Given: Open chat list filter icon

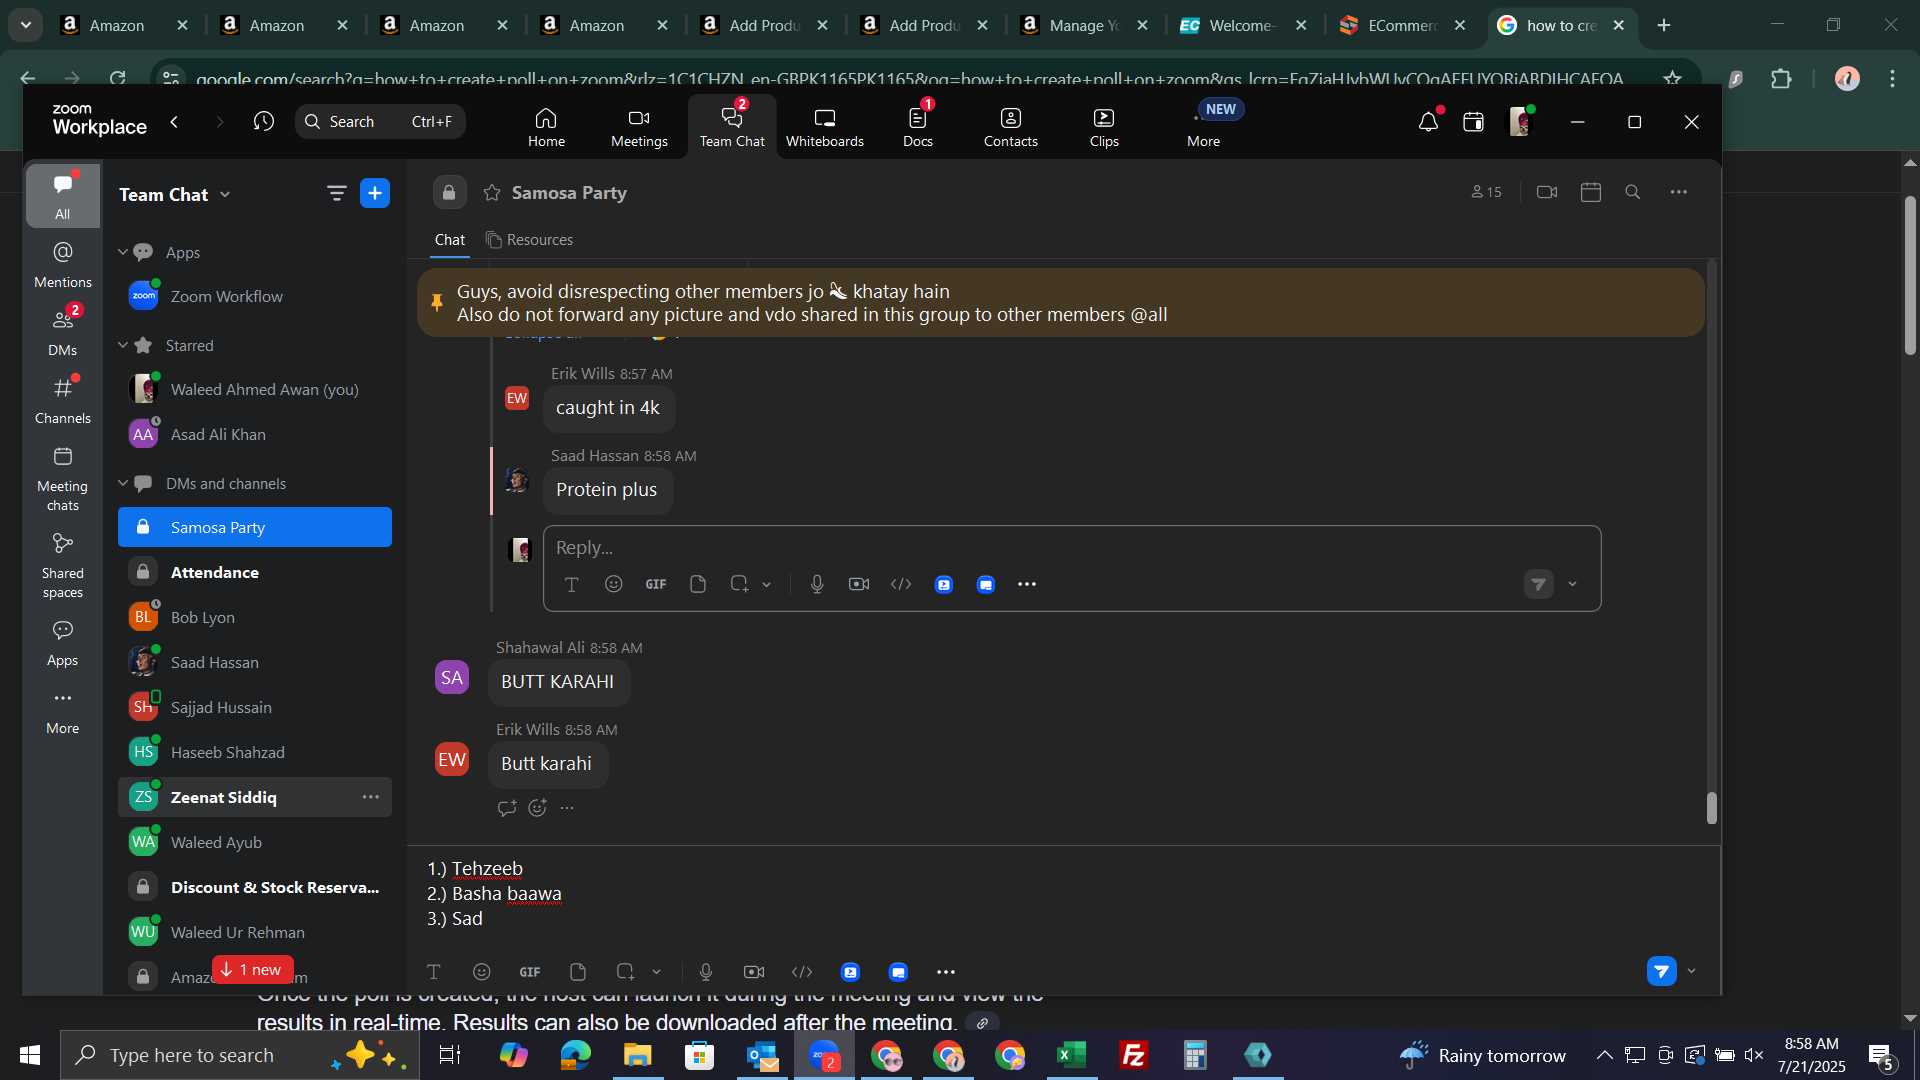Looking at the screenshot, I should point(336,194).
